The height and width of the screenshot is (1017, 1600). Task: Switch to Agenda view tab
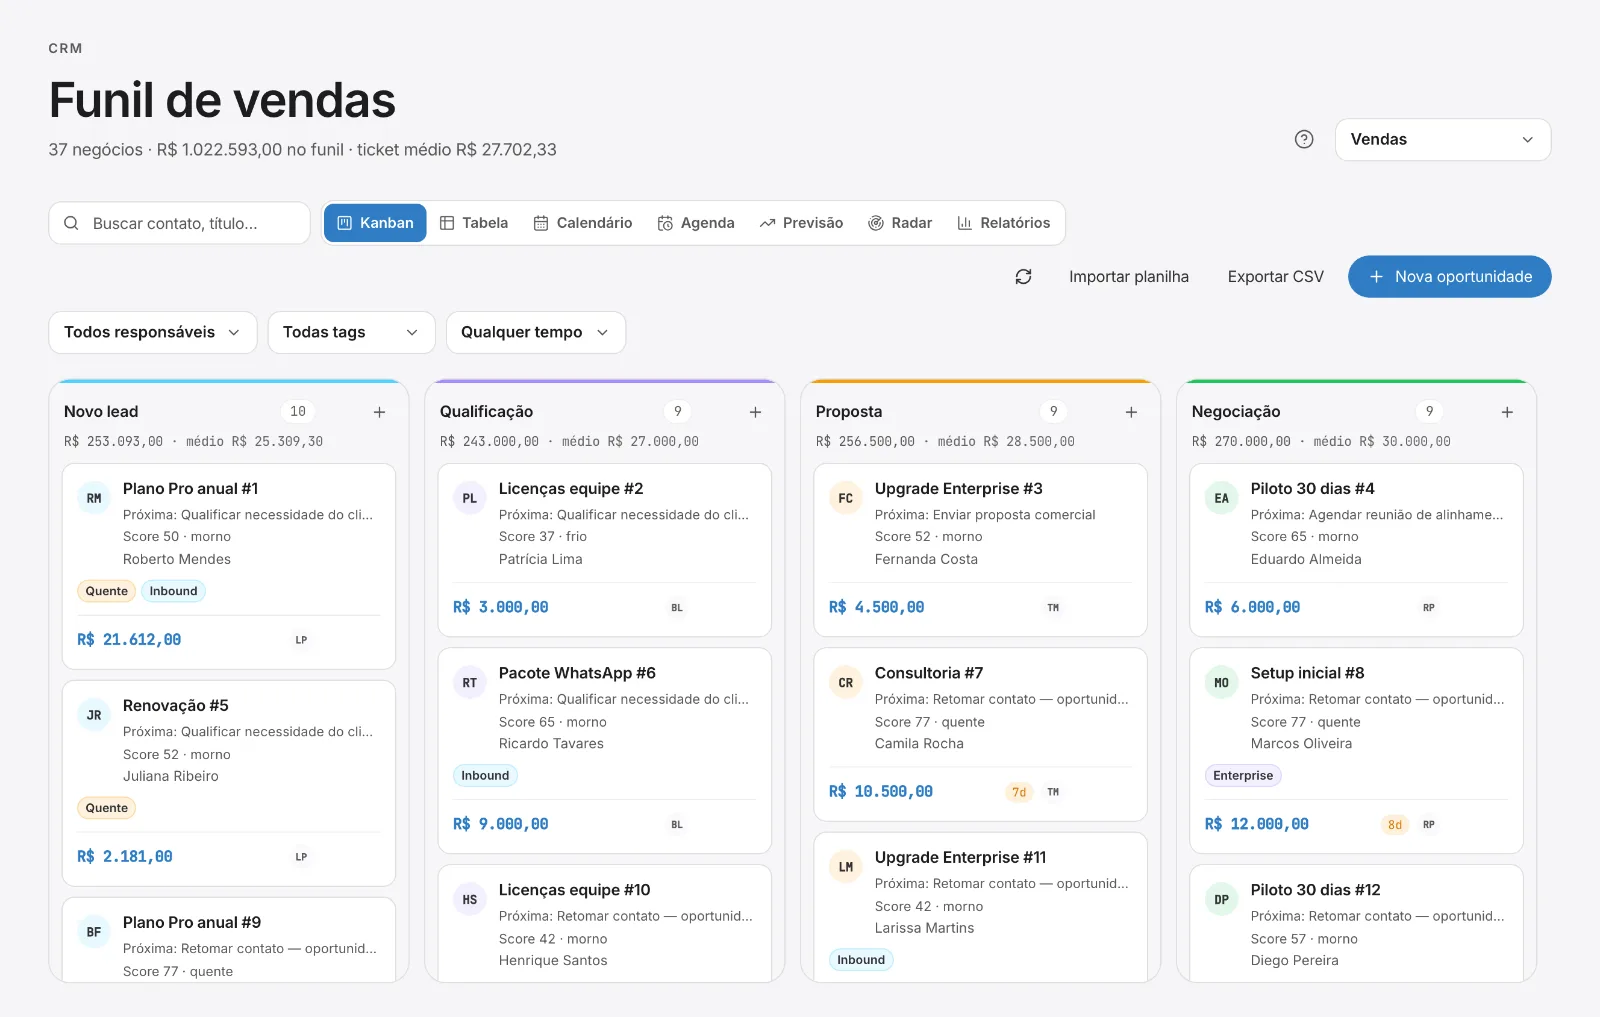(x=696, y=223)
